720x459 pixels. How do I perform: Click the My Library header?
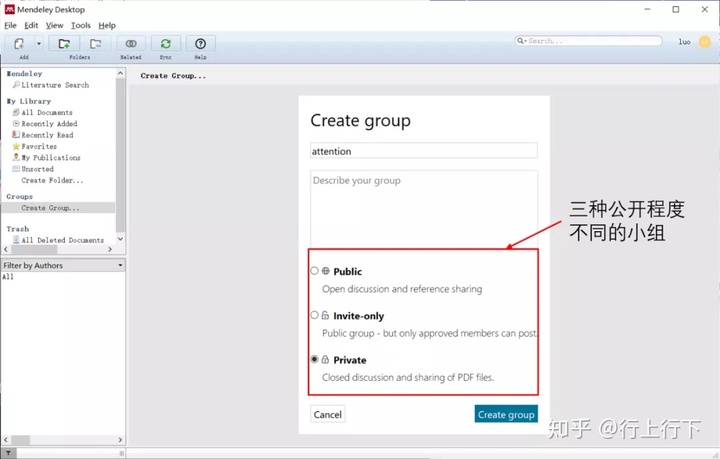28,101
